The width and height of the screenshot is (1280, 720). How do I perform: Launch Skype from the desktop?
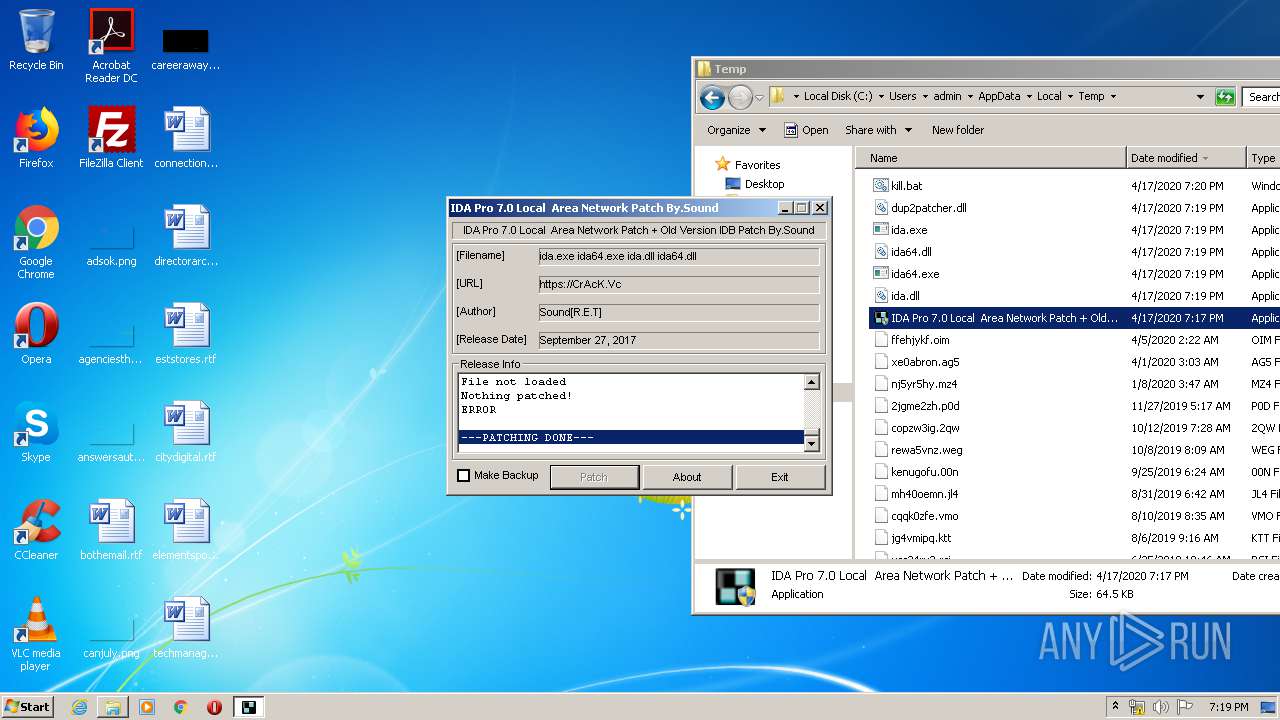click(36, 431)
